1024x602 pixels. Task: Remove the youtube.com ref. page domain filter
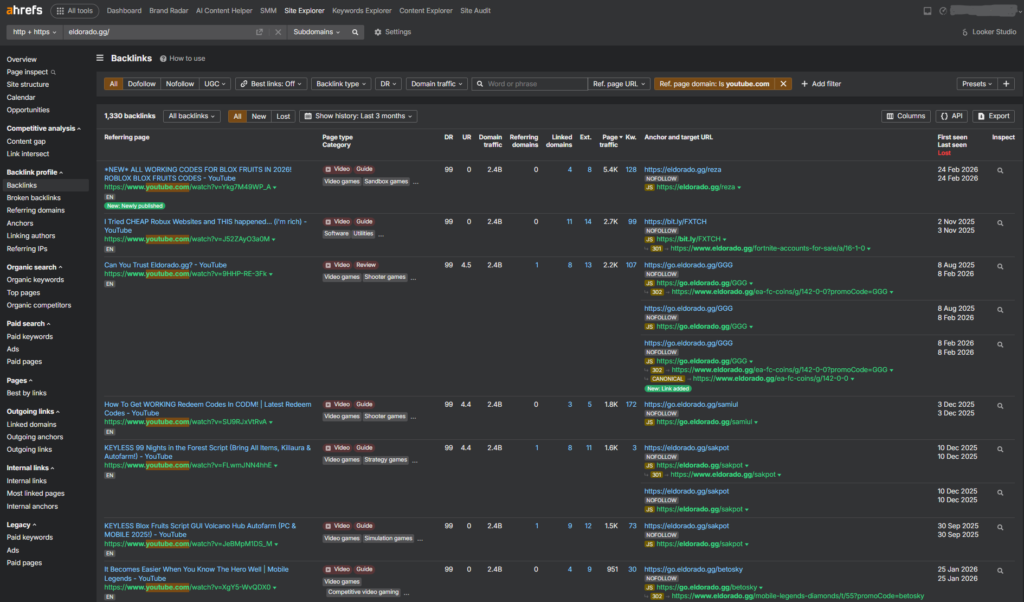(x=784, y=84)
